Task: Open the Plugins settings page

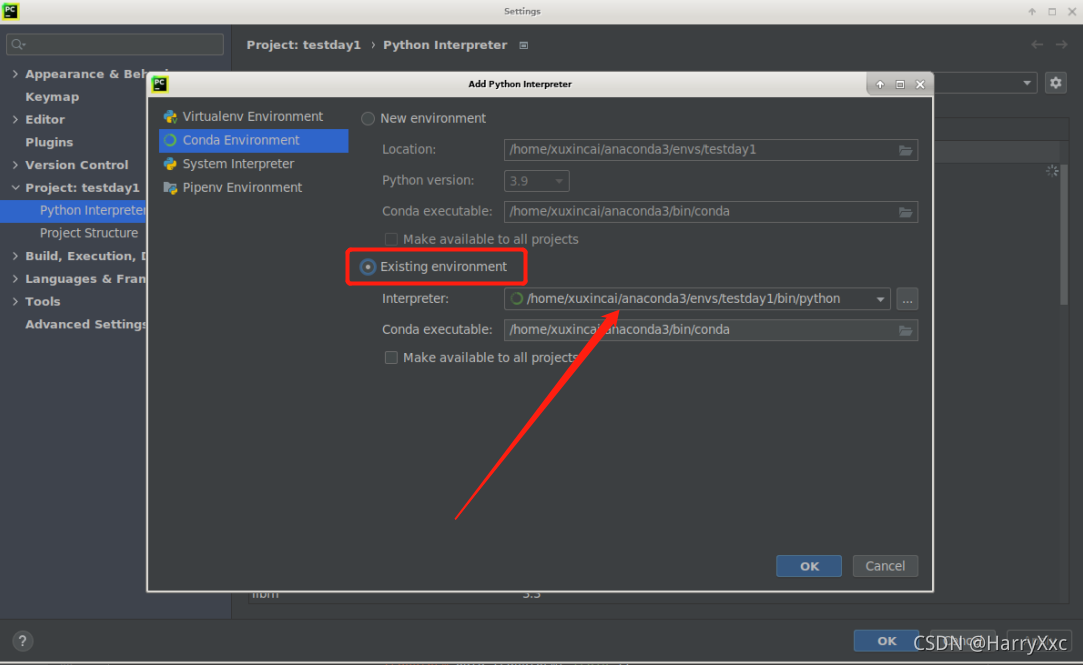Action: [49, 142]
